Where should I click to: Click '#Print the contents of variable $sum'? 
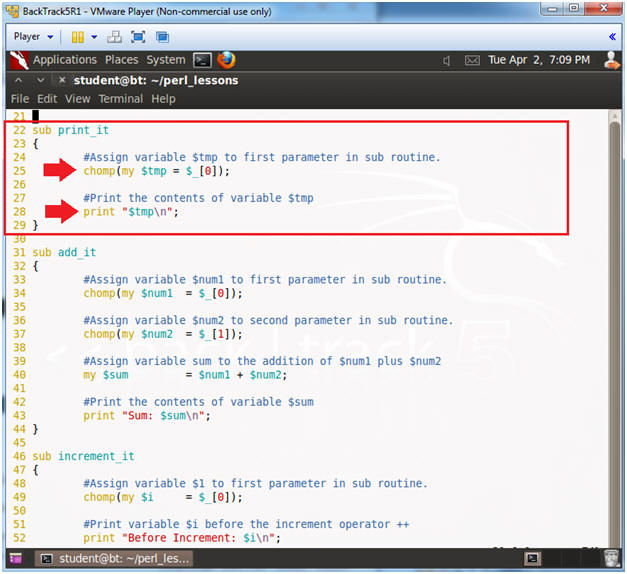pyautogui.click(x=198, y=402)
